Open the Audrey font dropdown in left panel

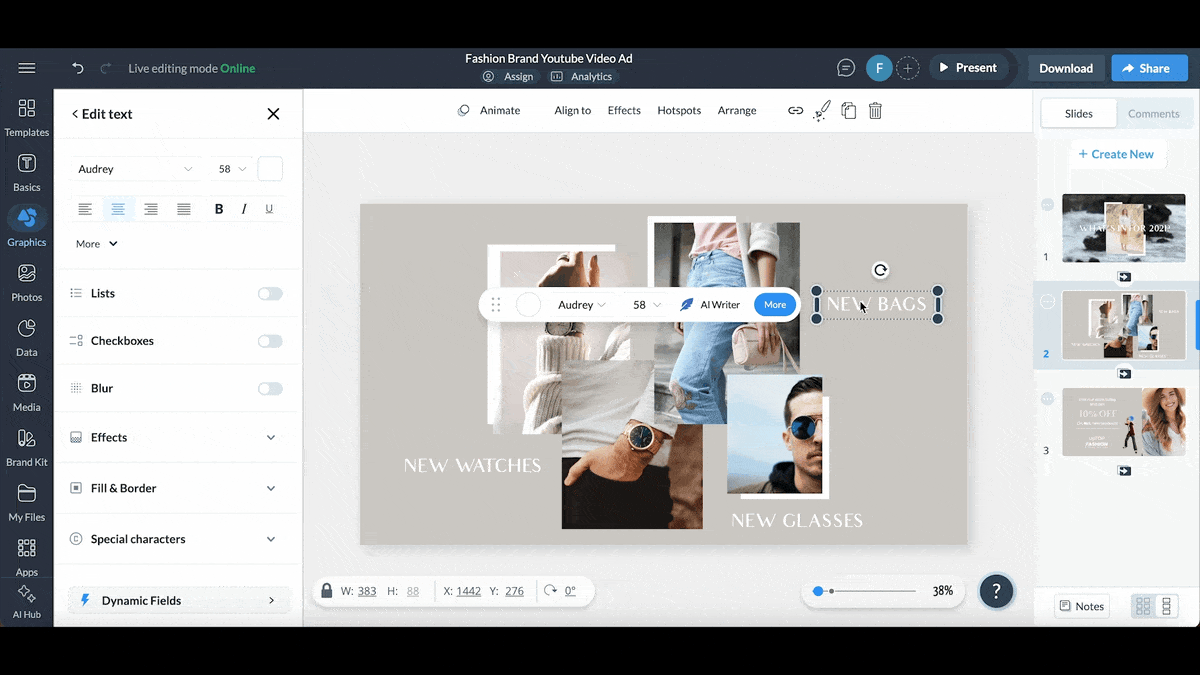click(x=135, y=169)
